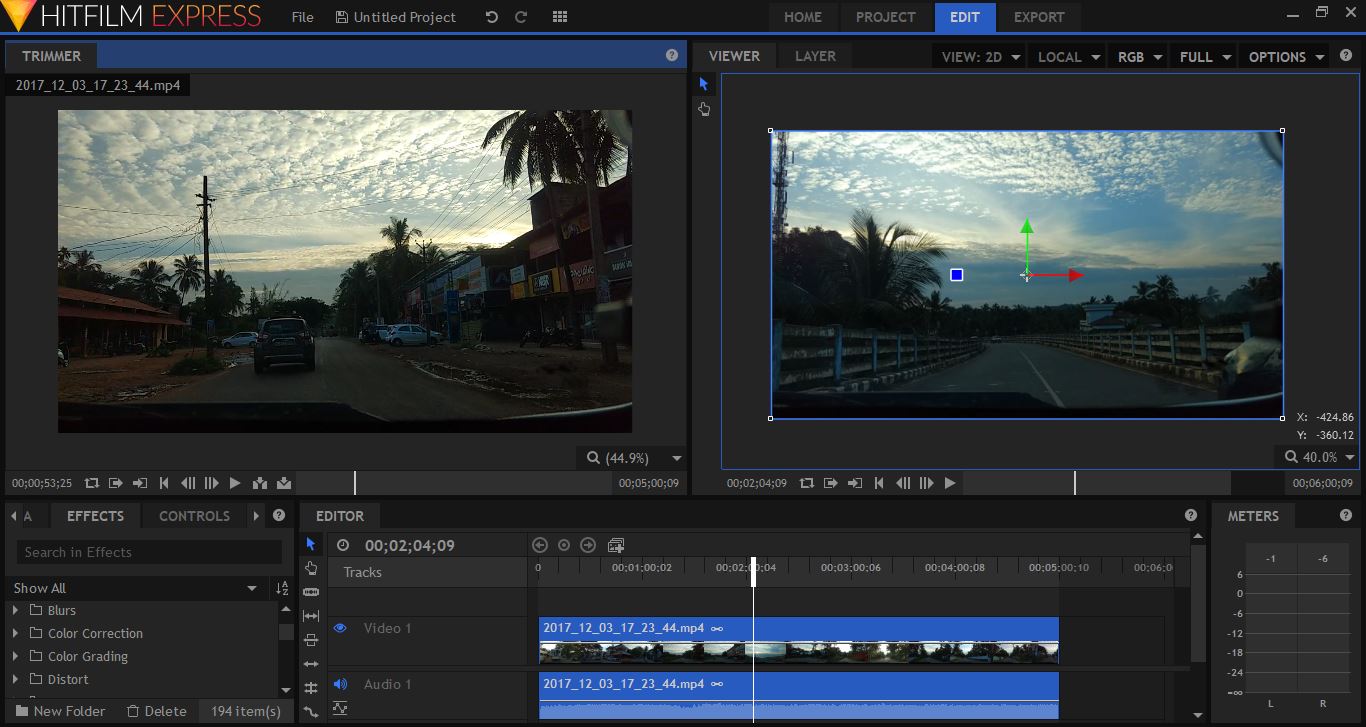Click the Undo arrow in the top bar
The image size is (1366, 727).
click(x=491, y=17)
